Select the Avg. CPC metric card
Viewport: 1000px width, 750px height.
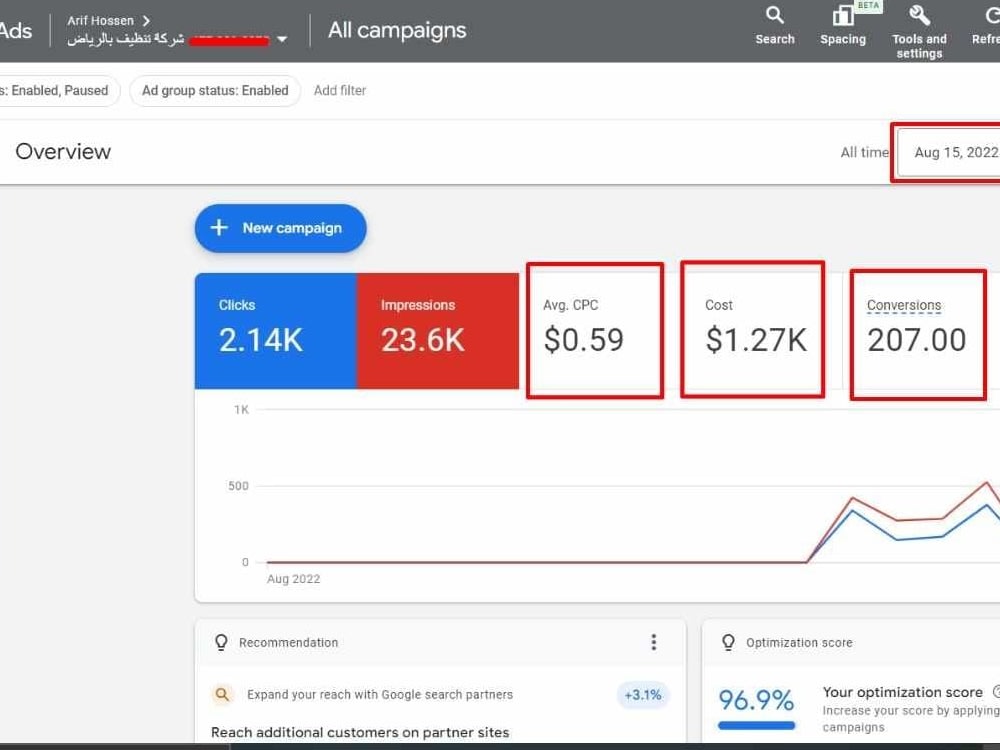(x=595, y=330)
